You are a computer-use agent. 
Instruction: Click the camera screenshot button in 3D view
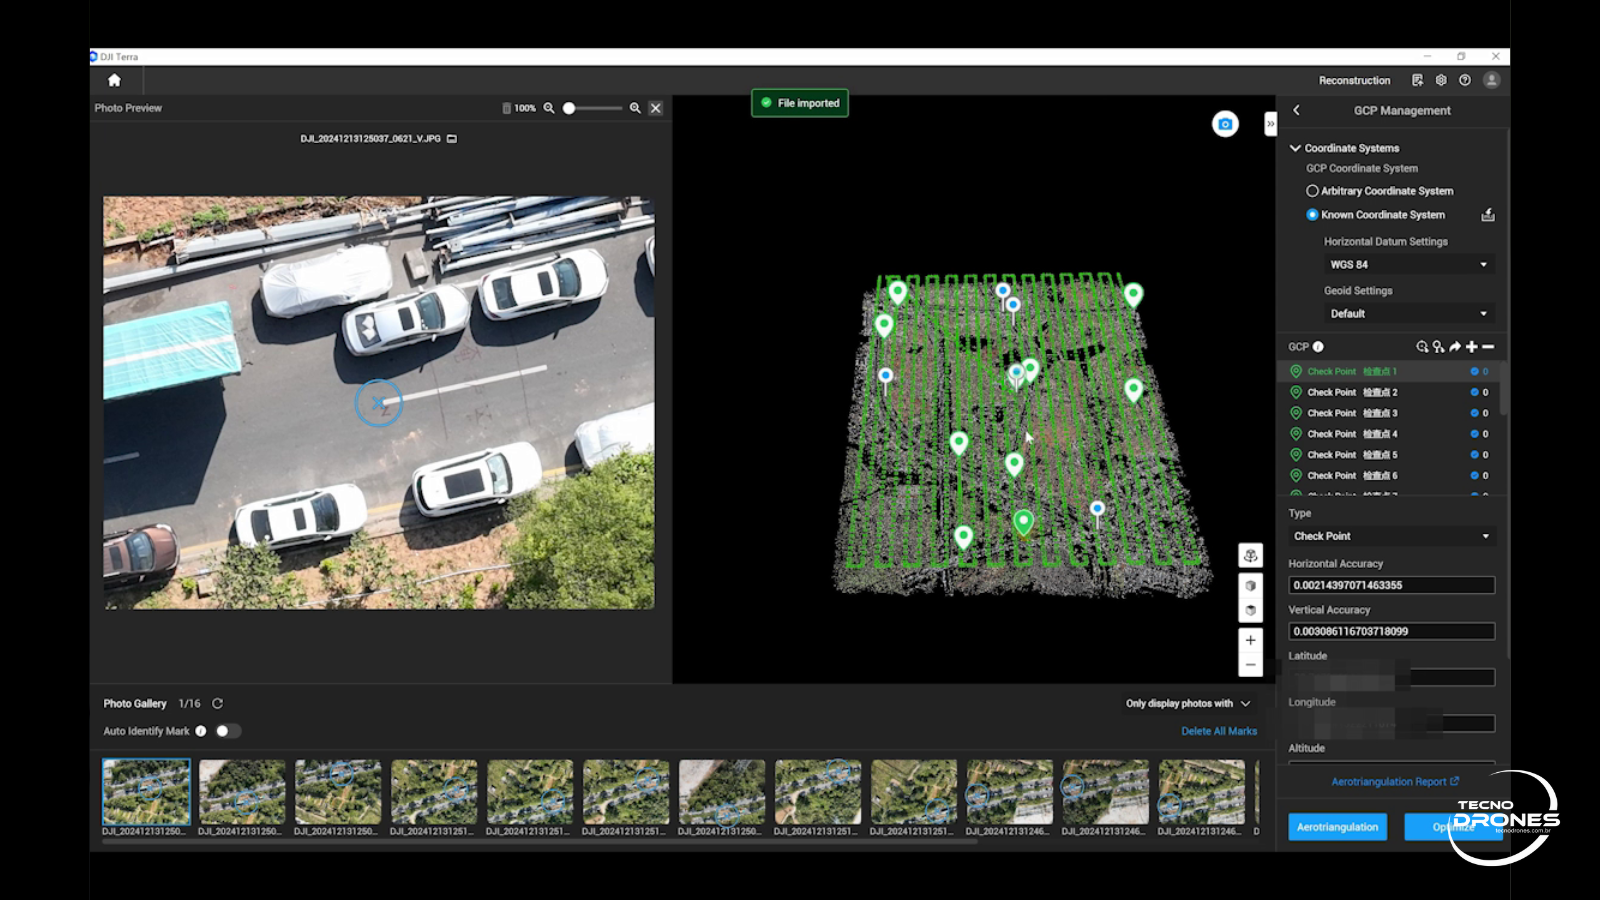(x=1225, y=124)
